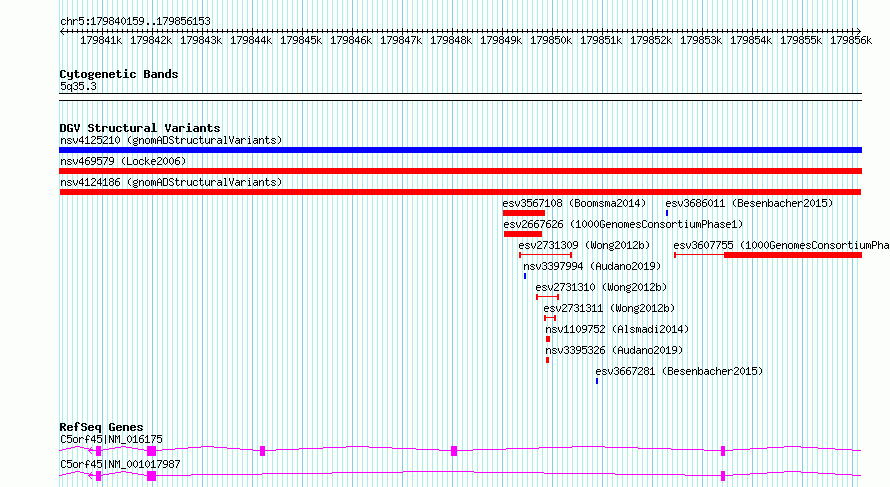
Task: Click the 179853k ruler tick label
Action: [x=701, y=40]
